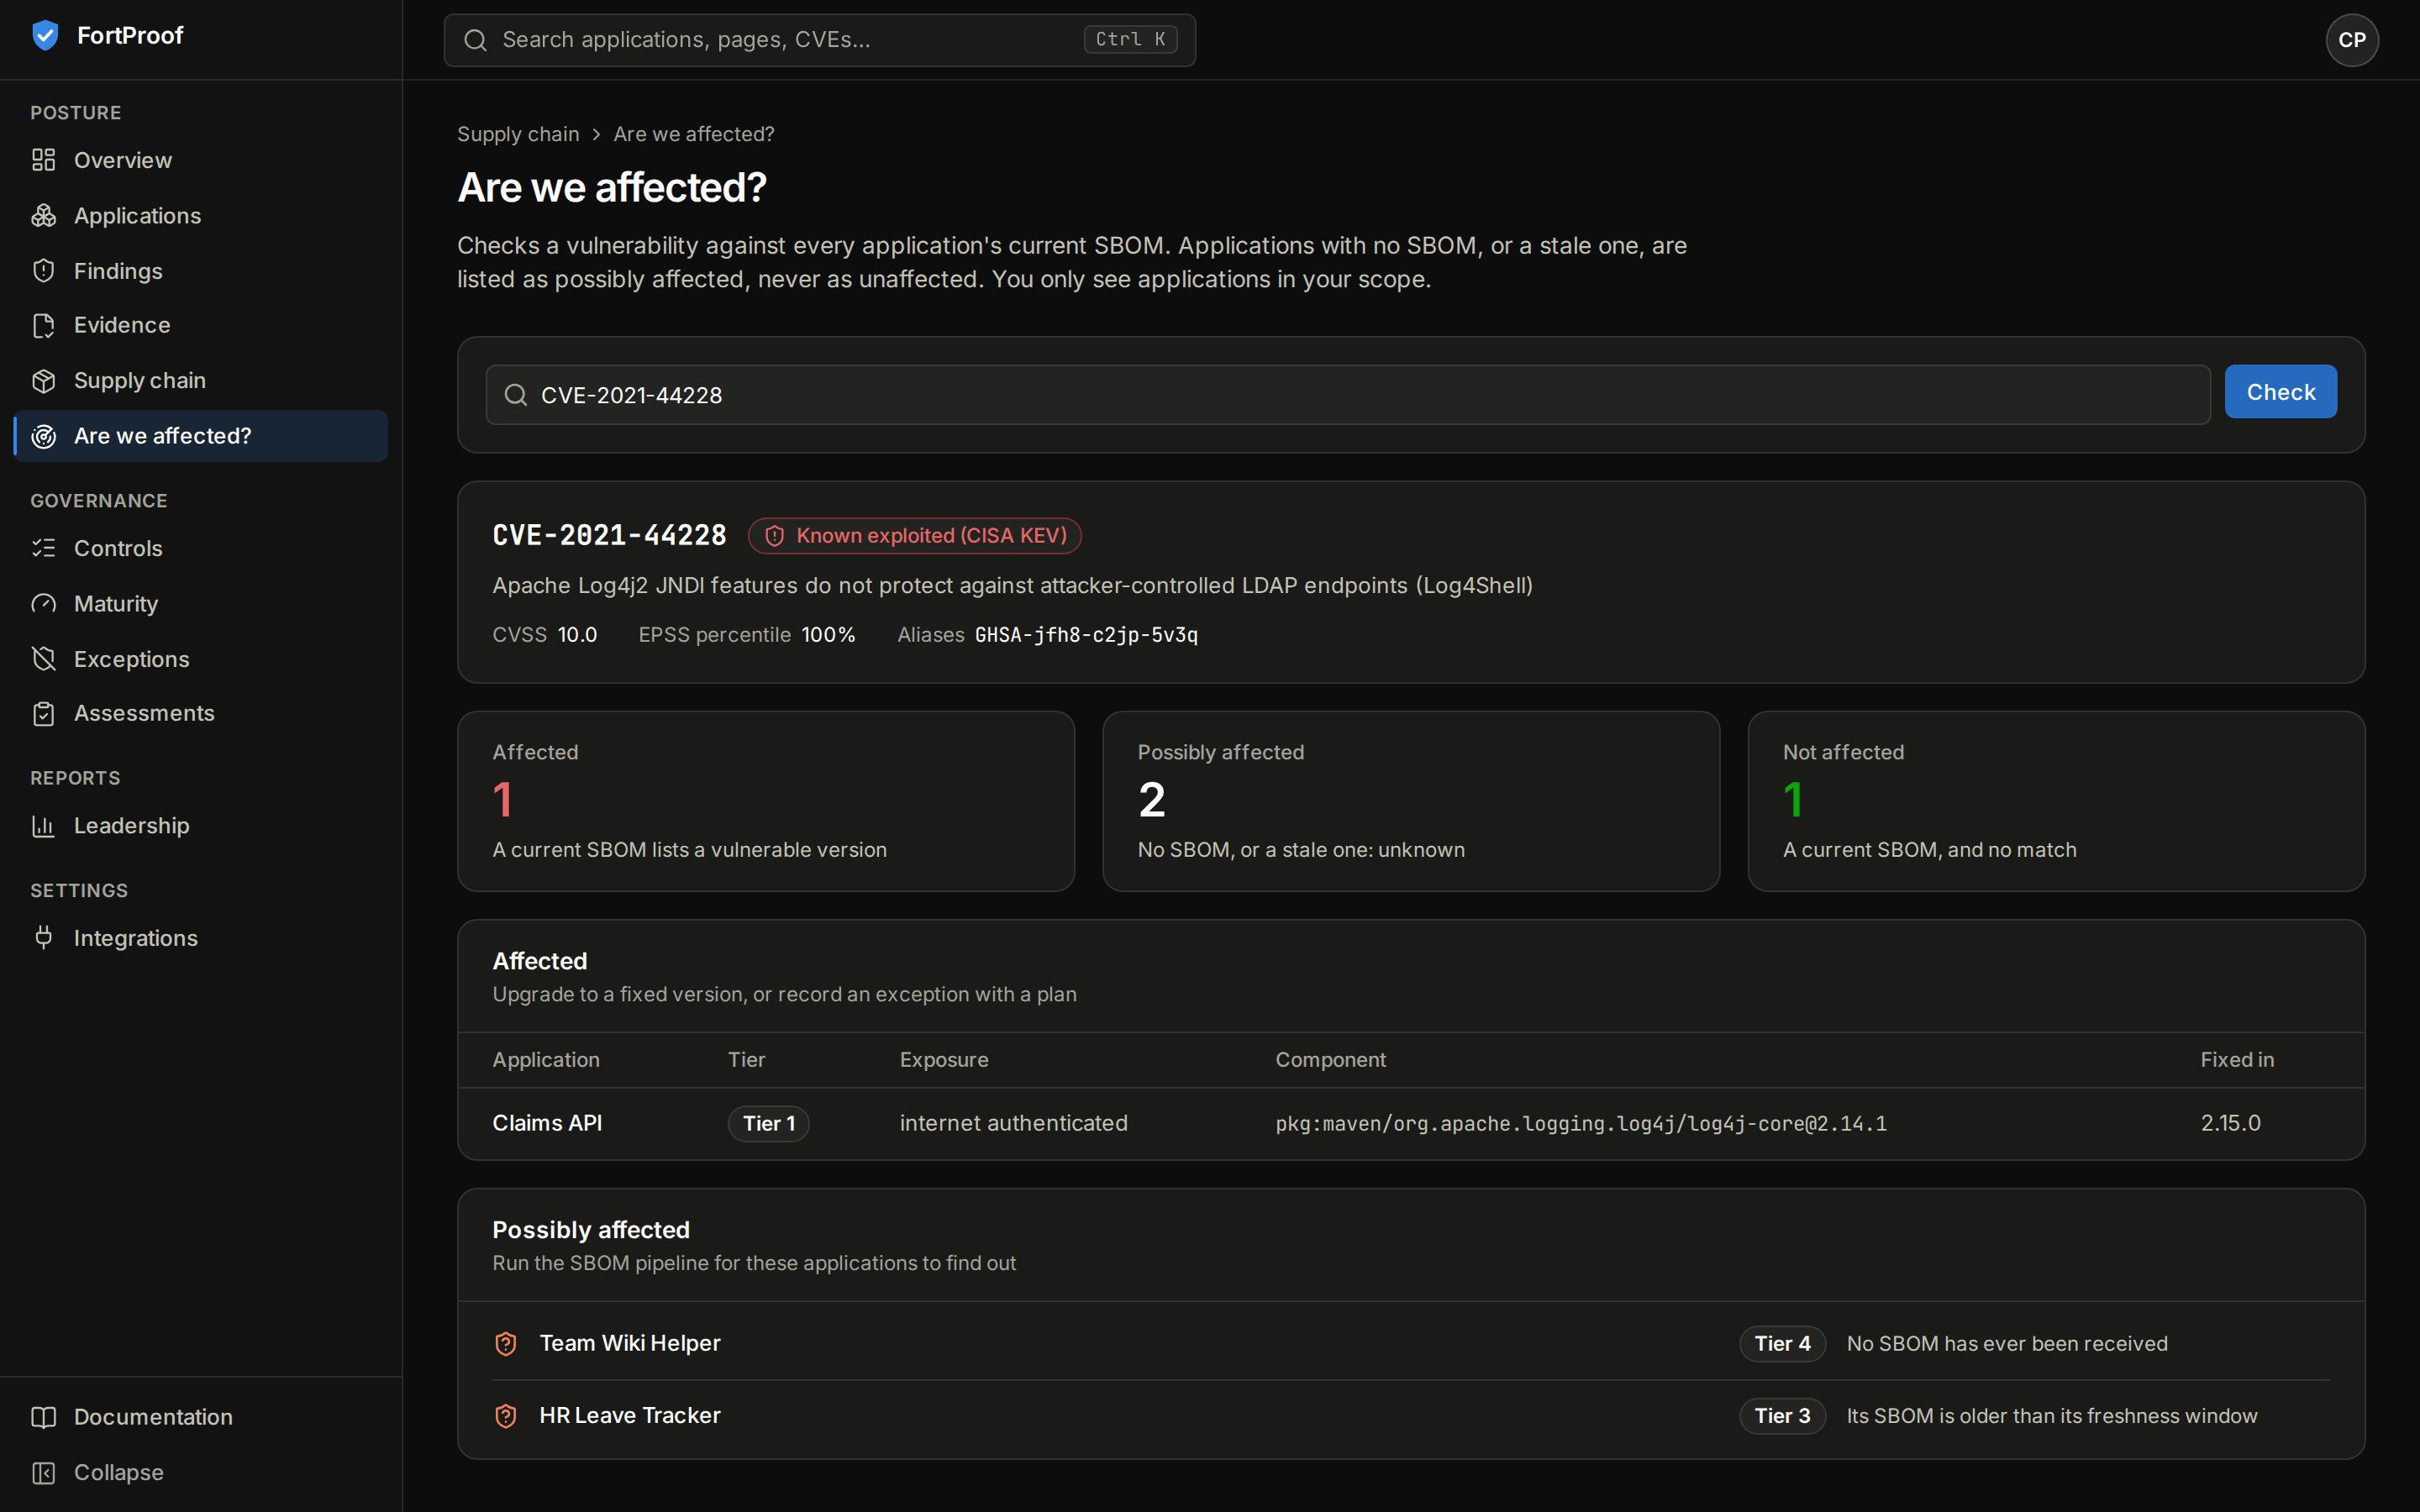This screenshot has height=1512, width=2420.
Task: Click the FortProof shield logo
Action: (45, 35)
